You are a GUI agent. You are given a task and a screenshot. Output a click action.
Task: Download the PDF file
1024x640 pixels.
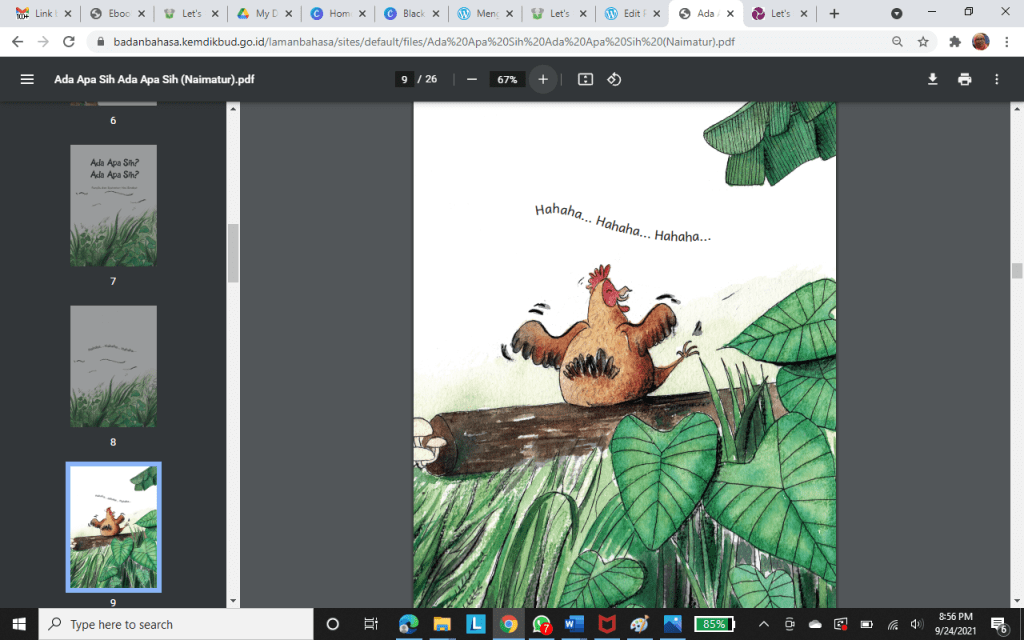[932, 79]
